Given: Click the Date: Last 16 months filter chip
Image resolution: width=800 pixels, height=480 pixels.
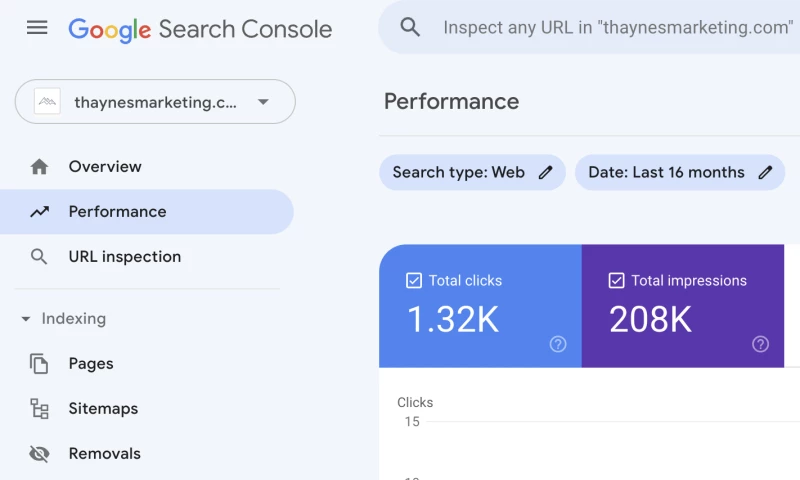Looking at the screenshot, I should 680,172.
